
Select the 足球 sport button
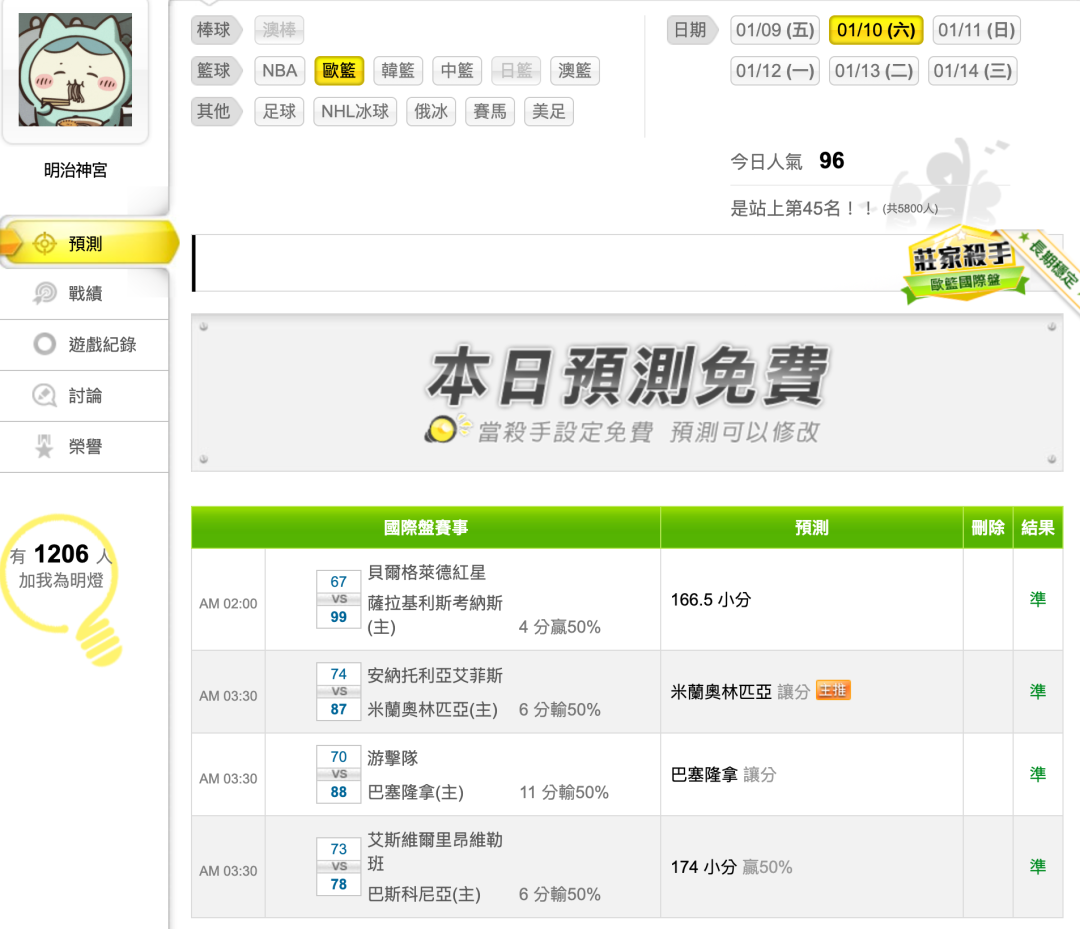point(279,111)
